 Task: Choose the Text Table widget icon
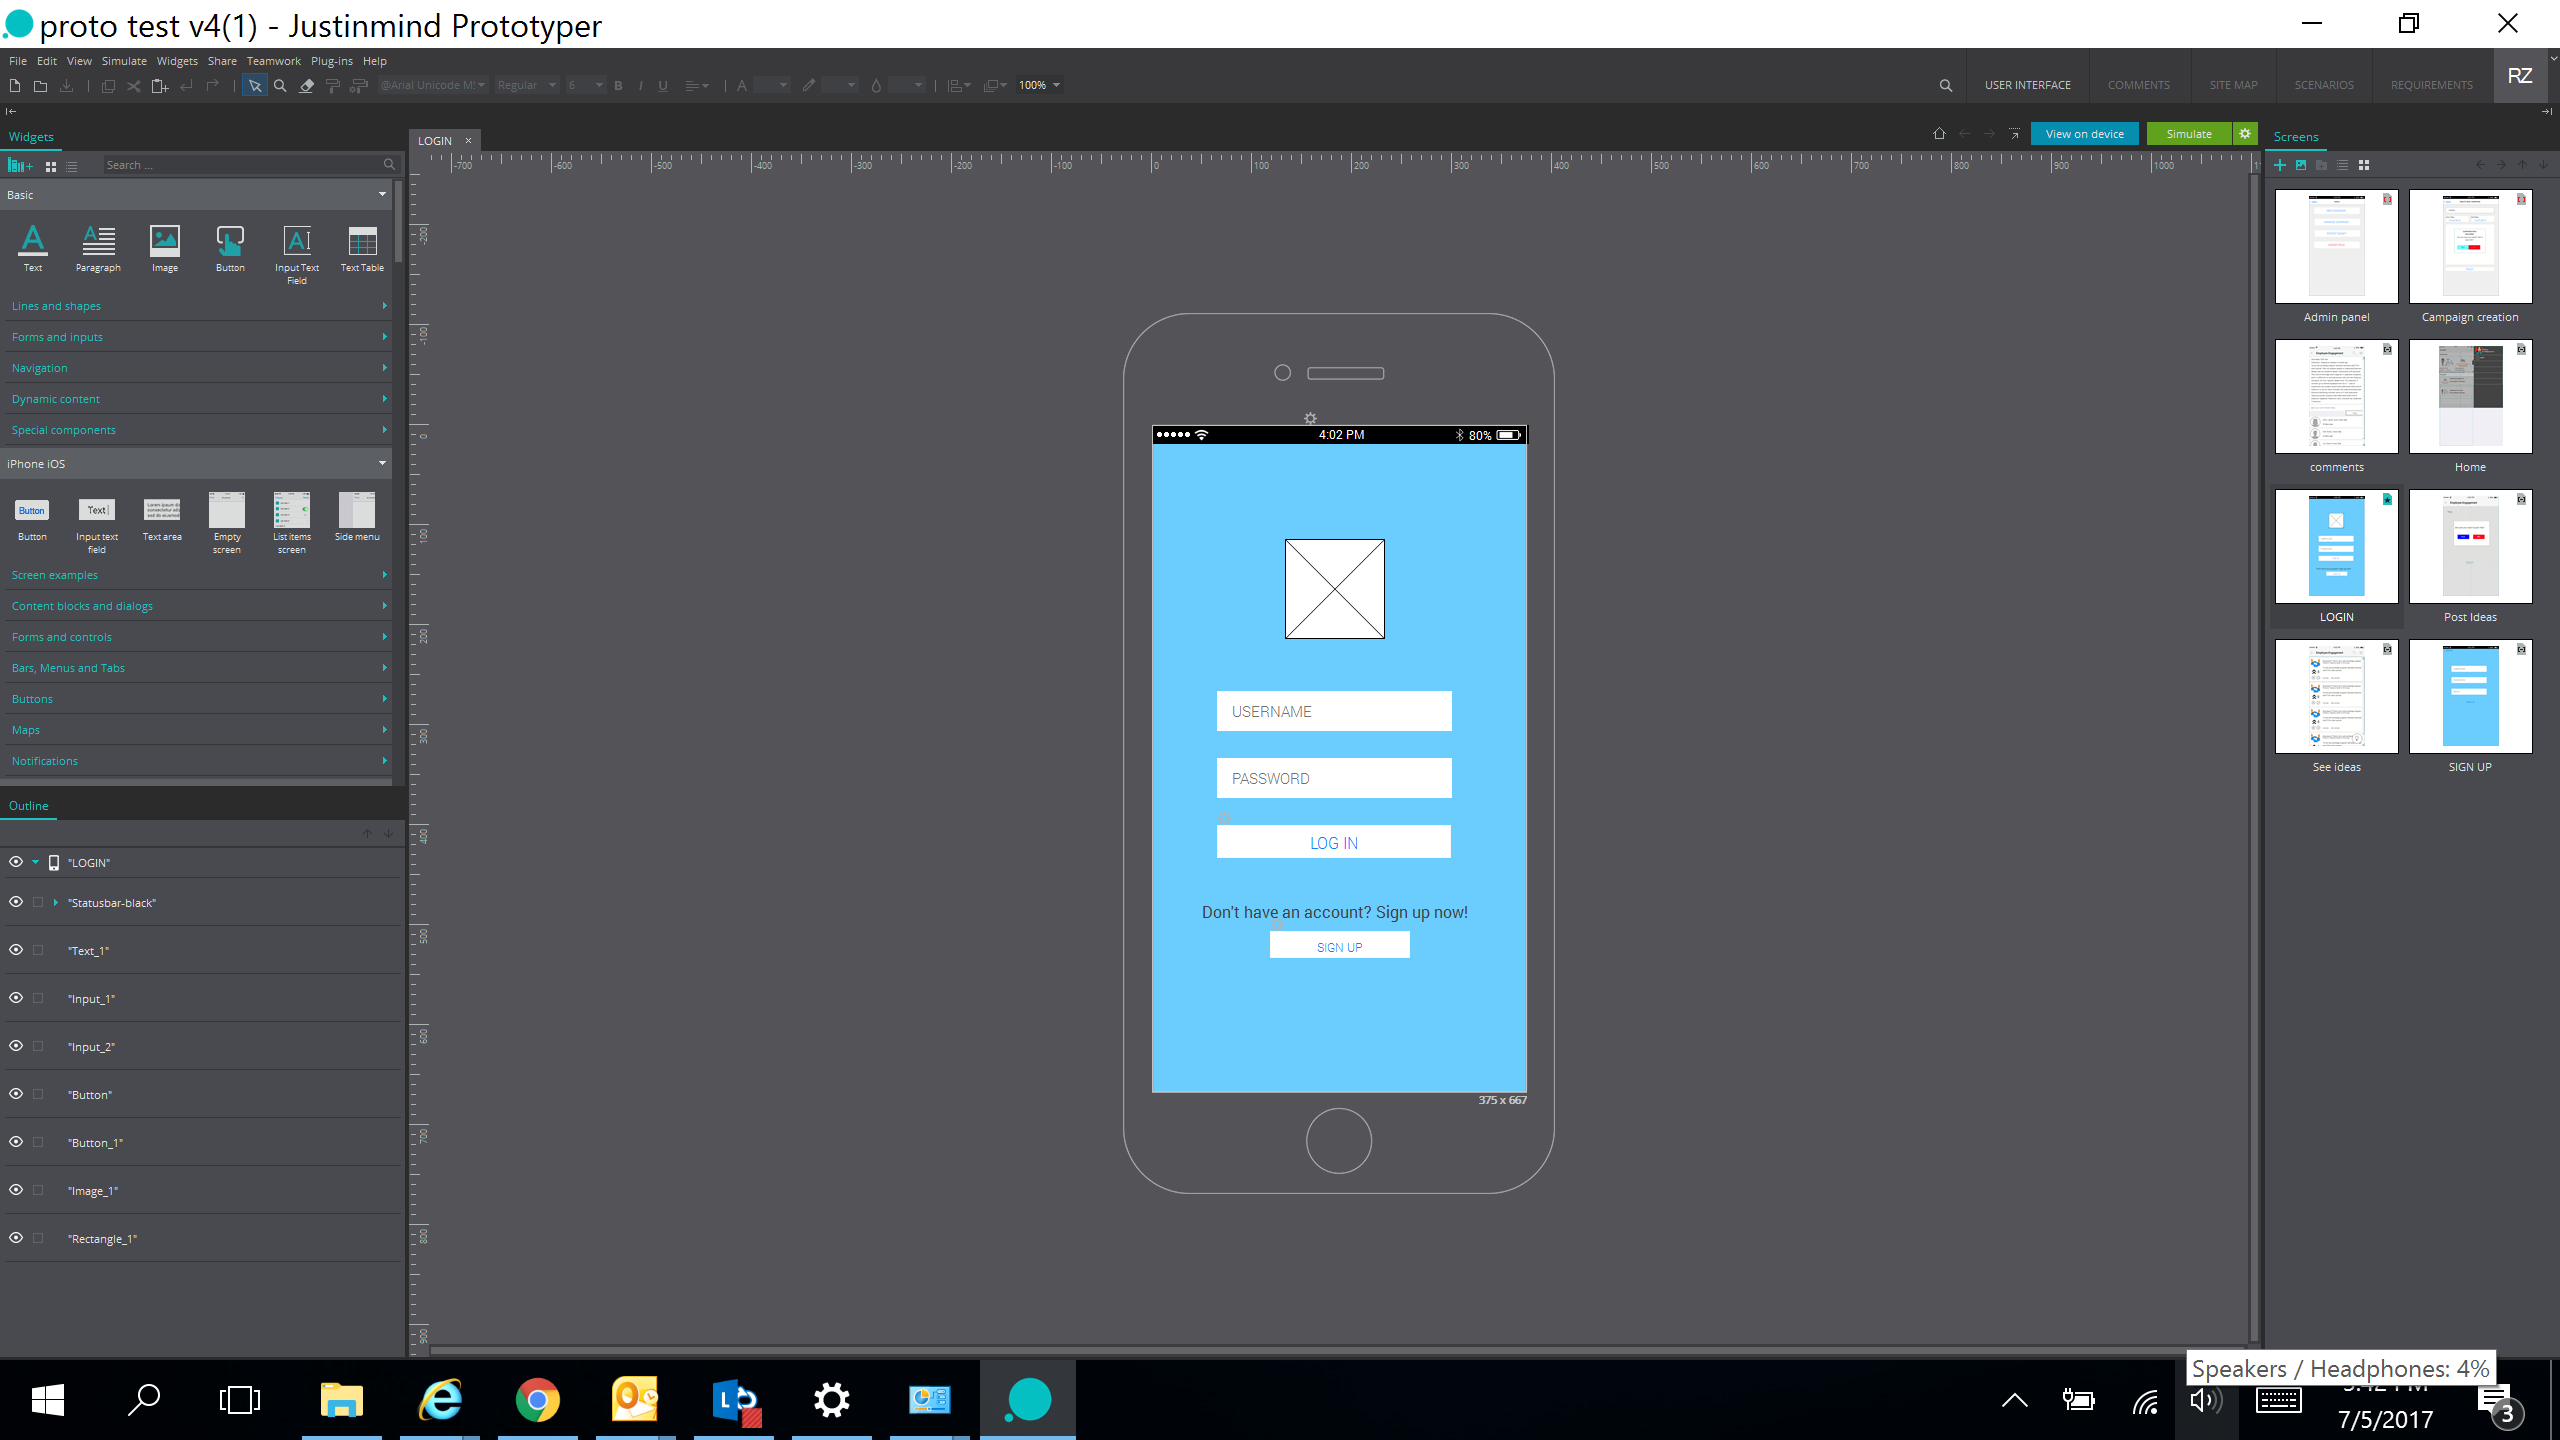click(x=362, y=243)
